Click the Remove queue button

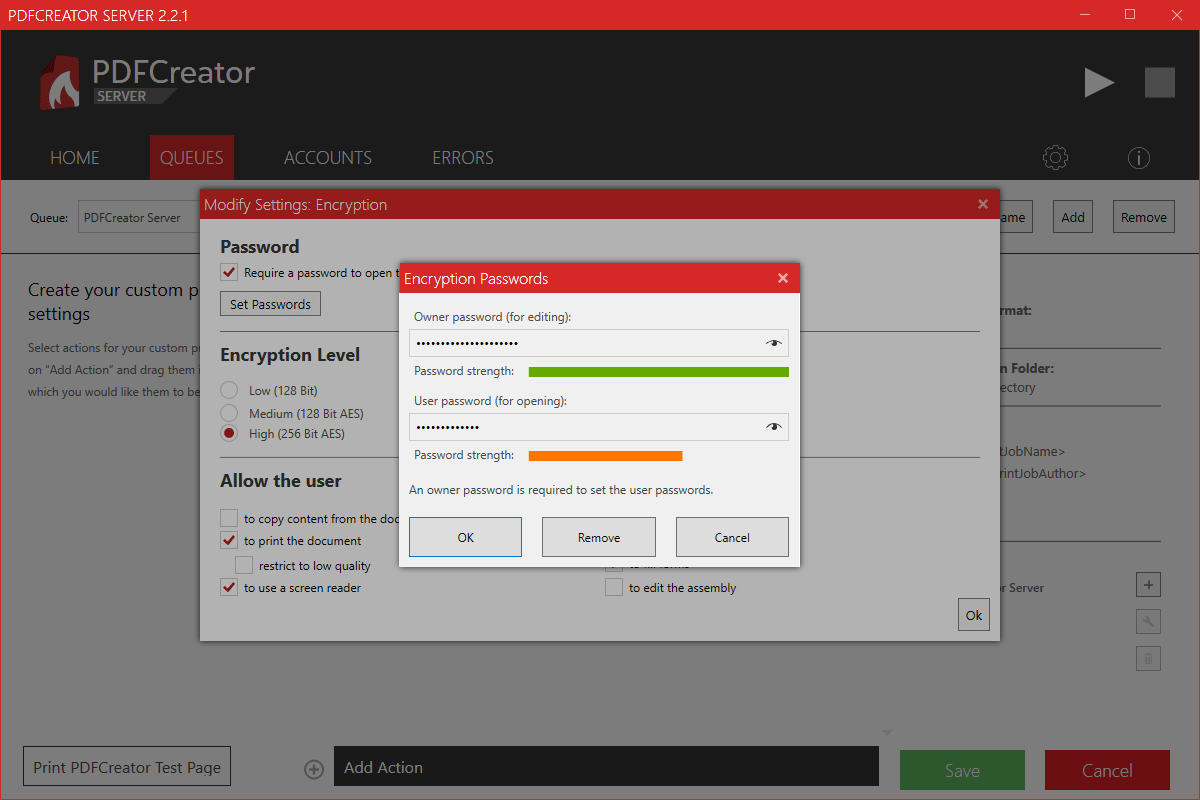click(1143, 217)
